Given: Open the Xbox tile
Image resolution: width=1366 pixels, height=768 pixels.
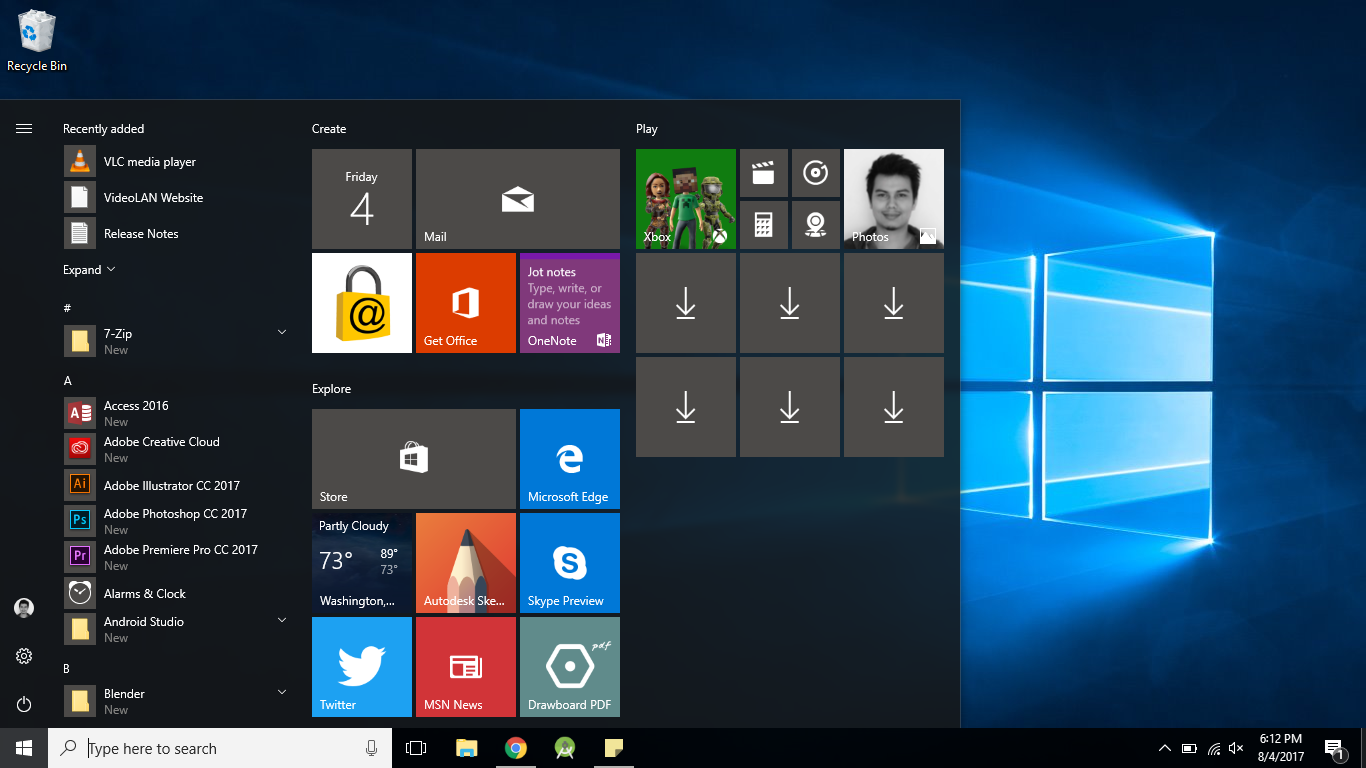Looking at the screenshot, I should [686, 199].
